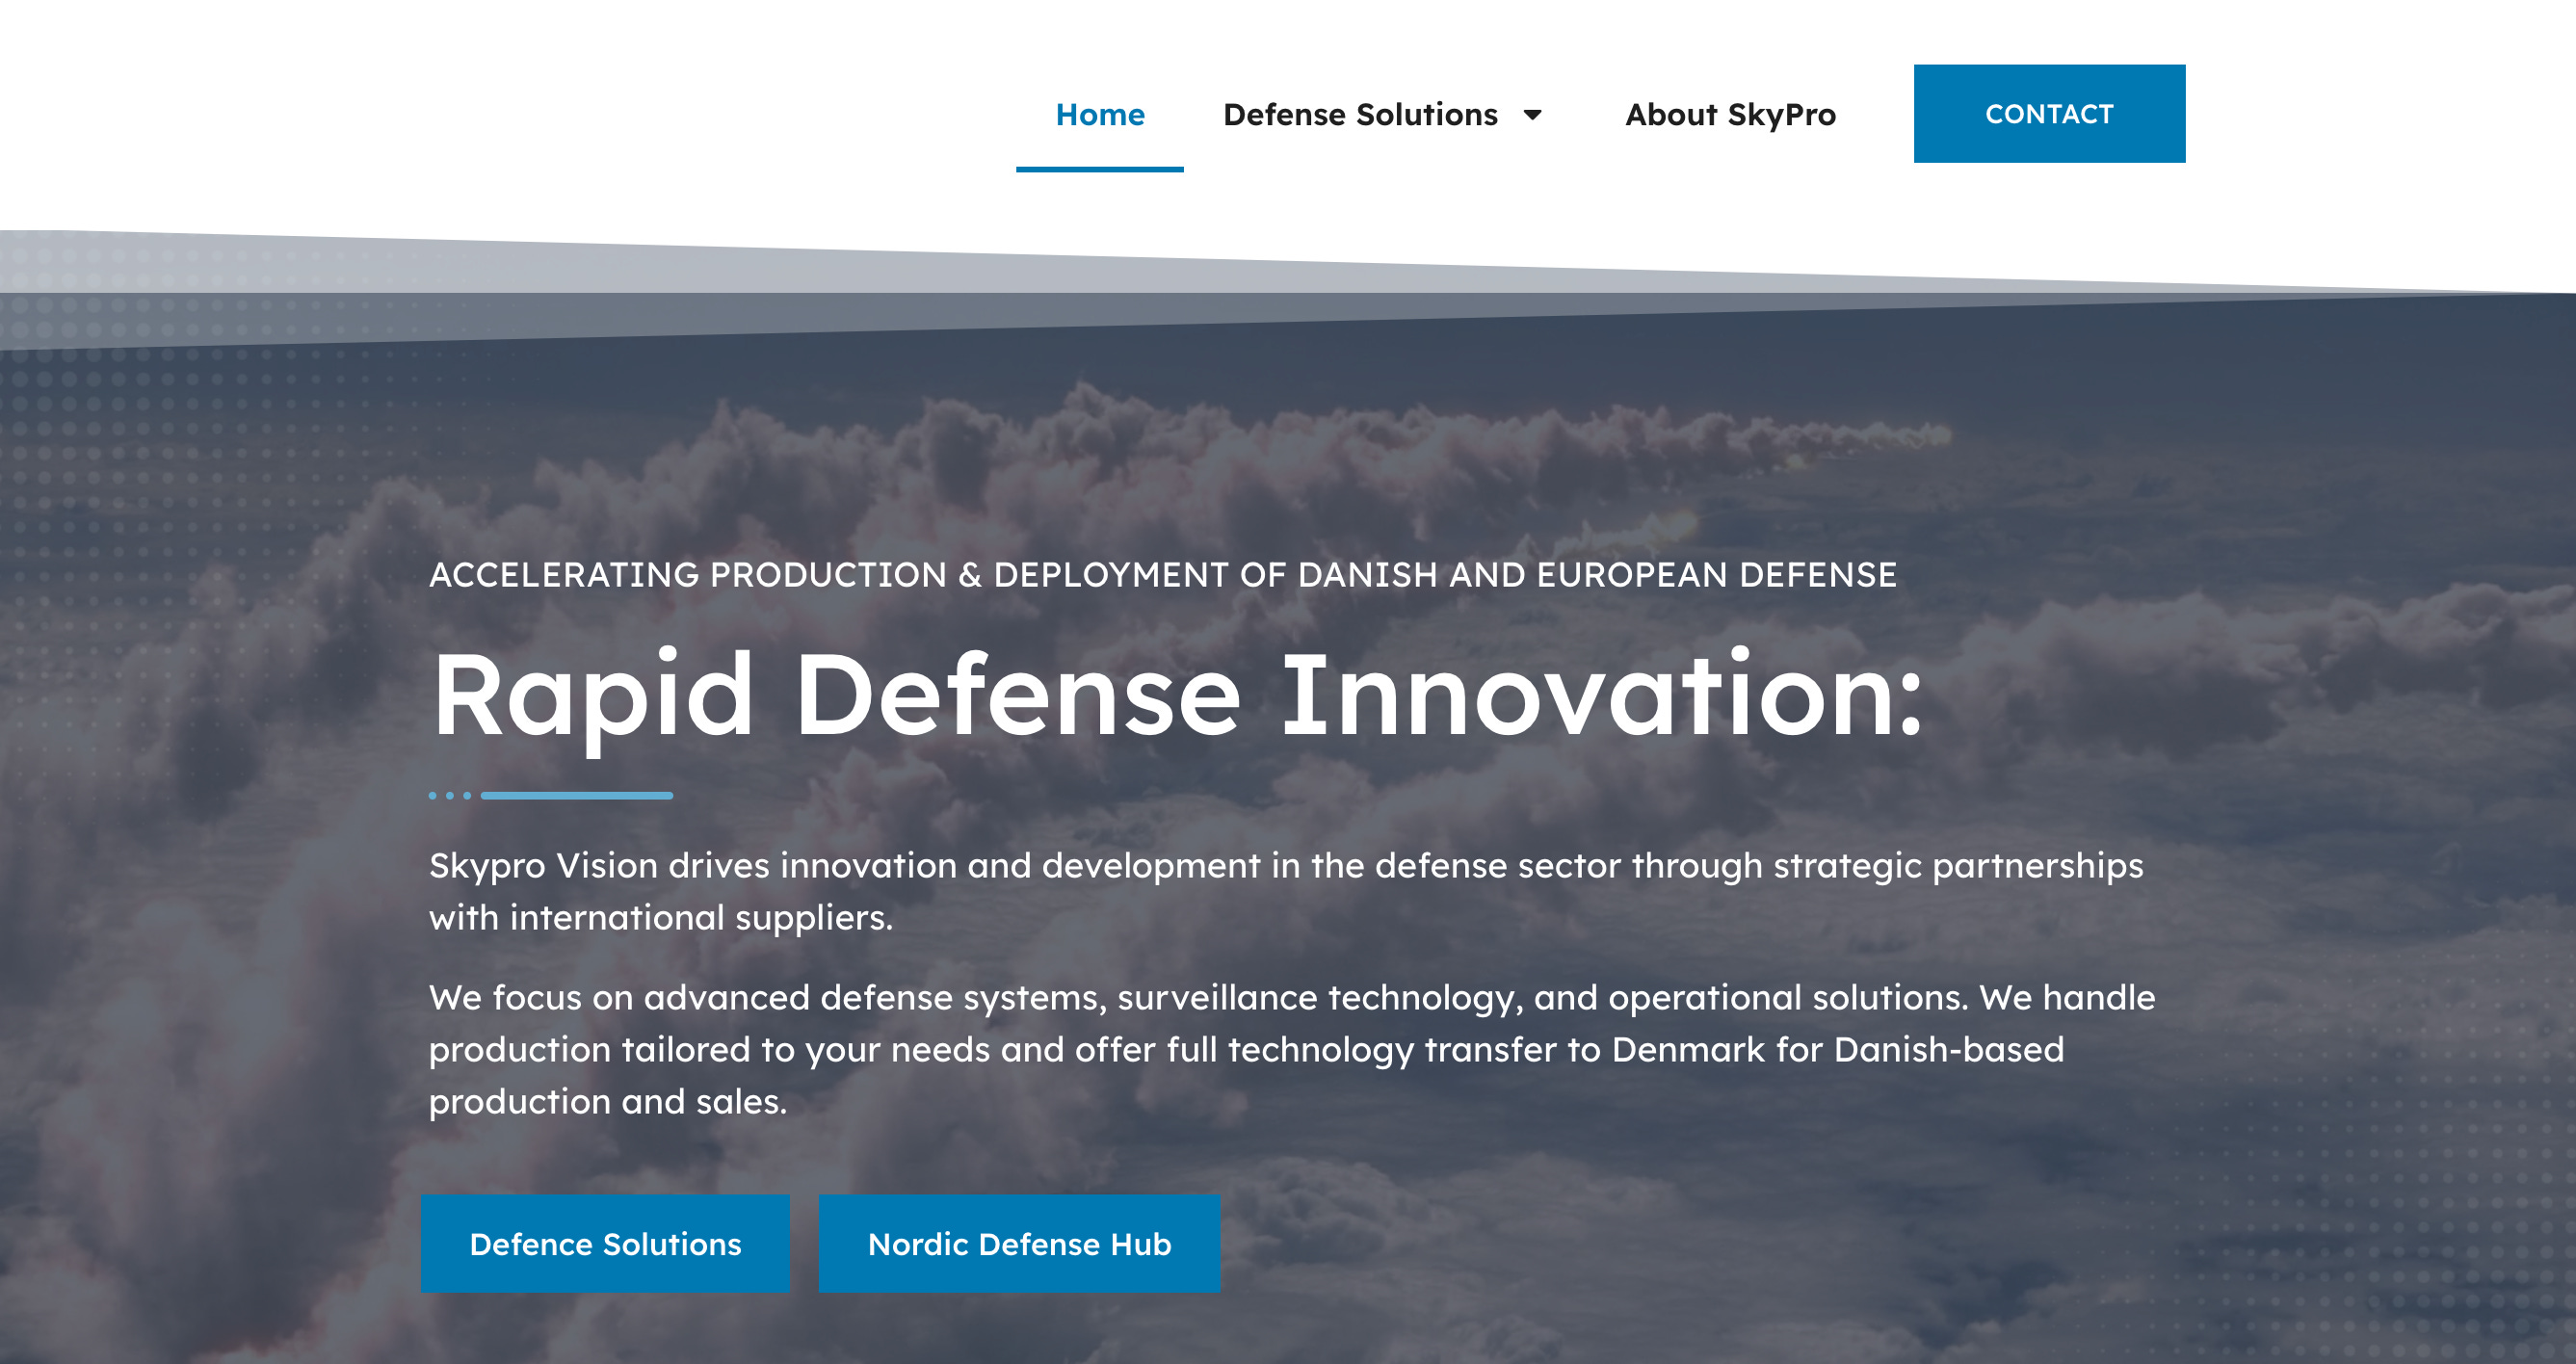Expand the Defense Solutions dropdown arrow

pos(1532,115)
